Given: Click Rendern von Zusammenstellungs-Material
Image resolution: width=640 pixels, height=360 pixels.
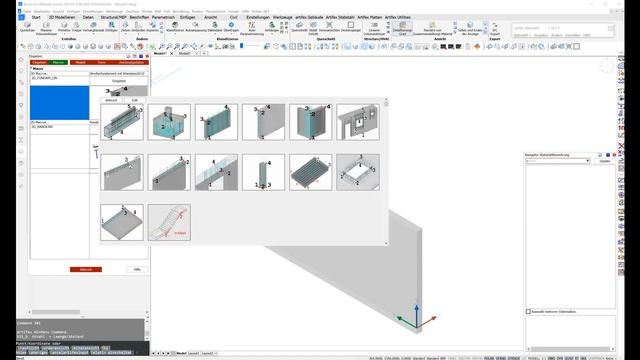Looking at the screenshot, I should [x=433, y=29].
